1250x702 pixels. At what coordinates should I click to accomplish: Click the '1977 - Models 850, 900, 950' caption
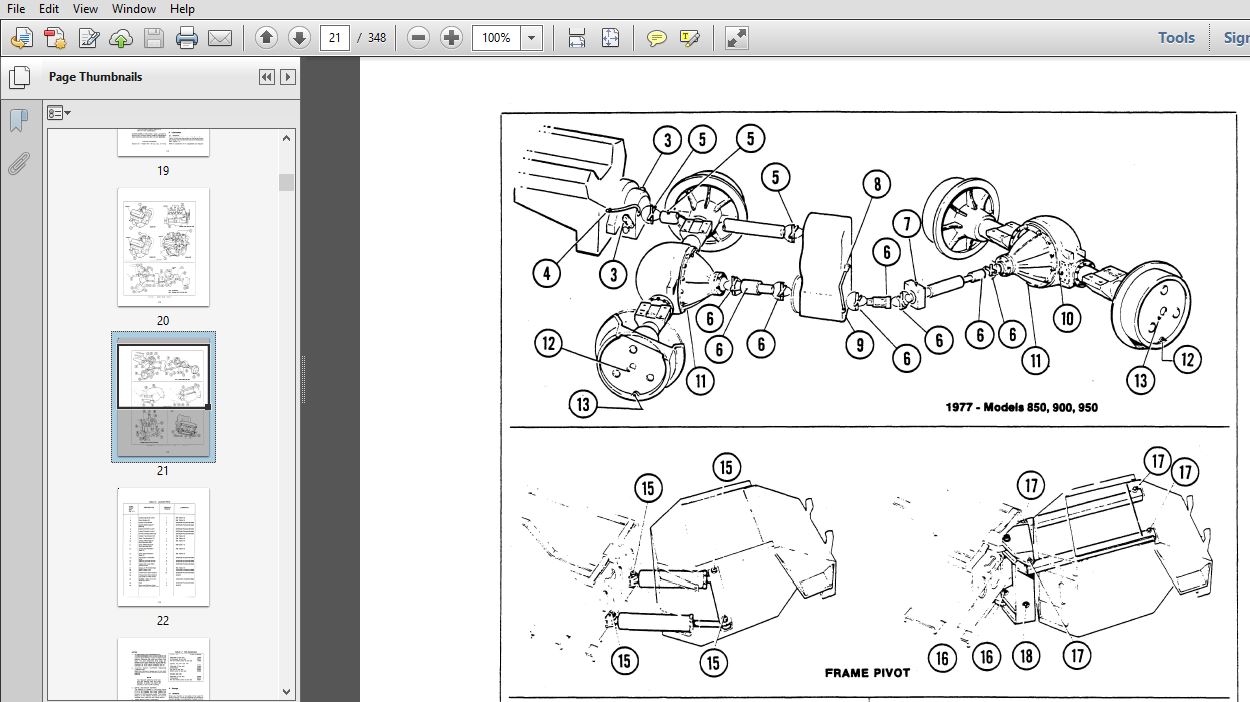point(1021,407)
